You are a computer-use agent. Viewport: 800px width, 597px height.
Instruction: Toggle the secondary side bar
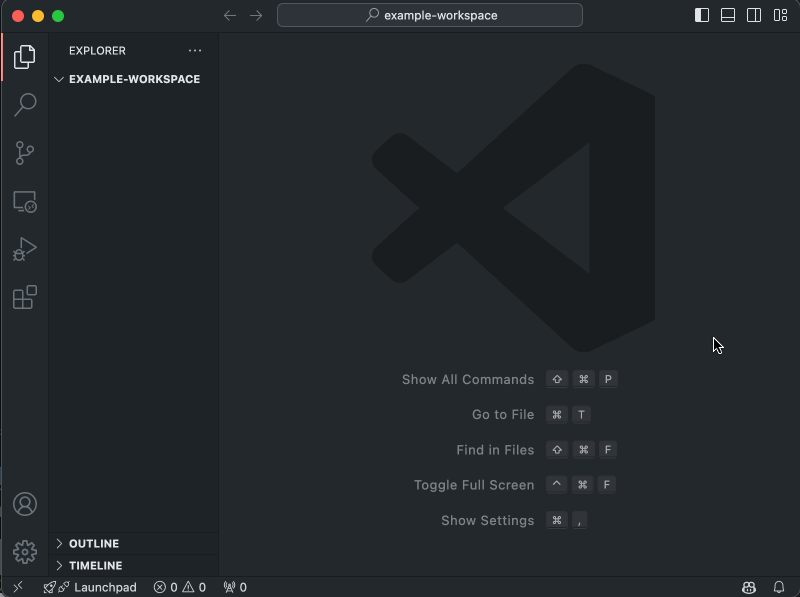(x=754, y=15)
